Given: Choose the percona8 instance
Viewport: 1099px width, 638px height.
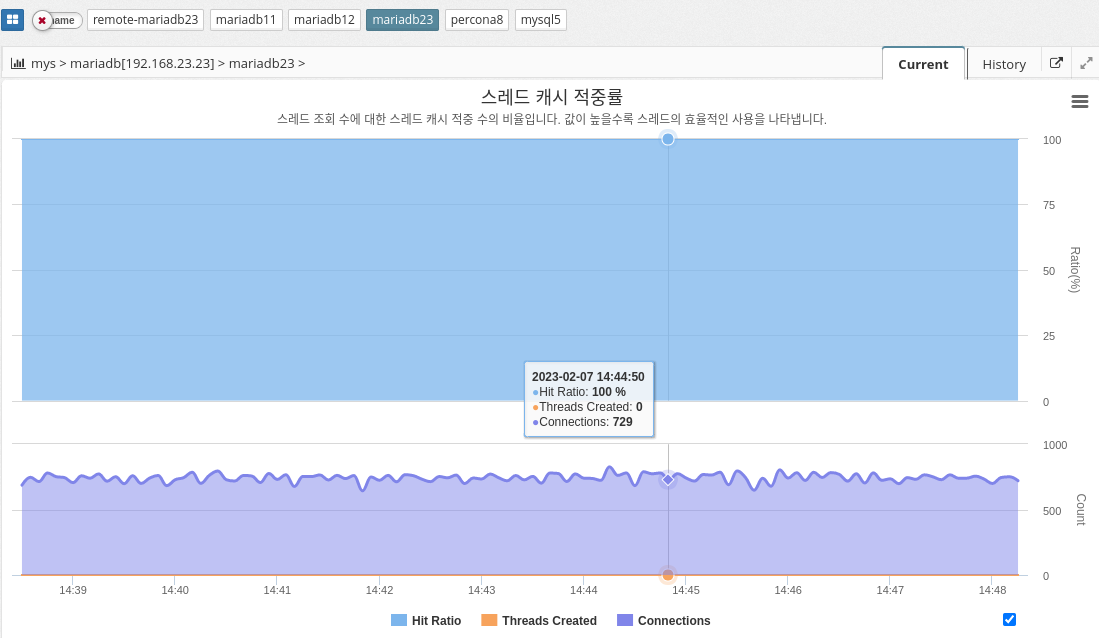Looking at the screenshot, I should 477,20.
